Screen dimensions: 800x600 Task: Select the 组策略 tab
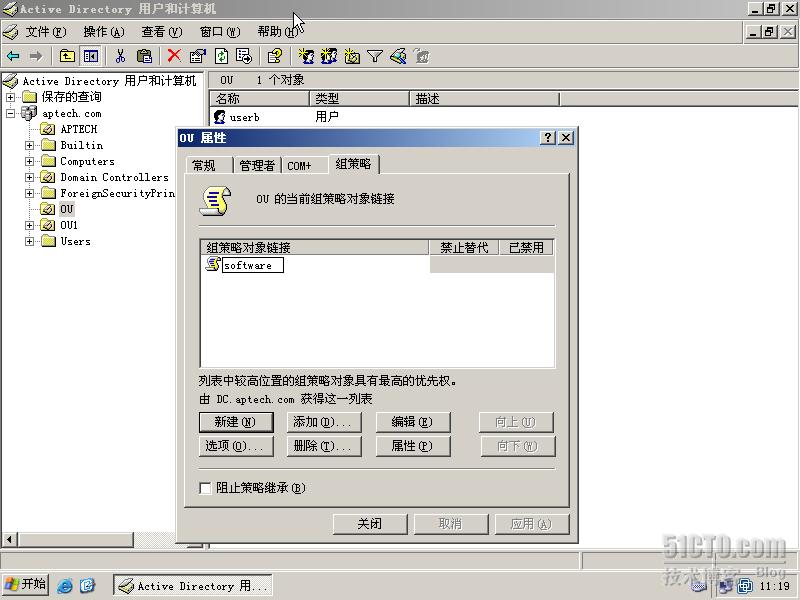pyautogui.click(x=354, y=164)
